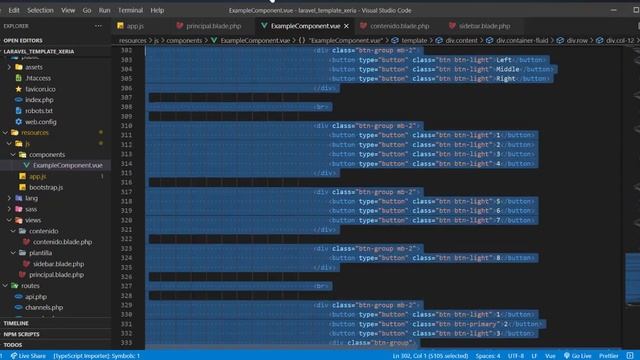Expand the assets folder
Viewport: 640px width, 360px height.
click(33, 67)
